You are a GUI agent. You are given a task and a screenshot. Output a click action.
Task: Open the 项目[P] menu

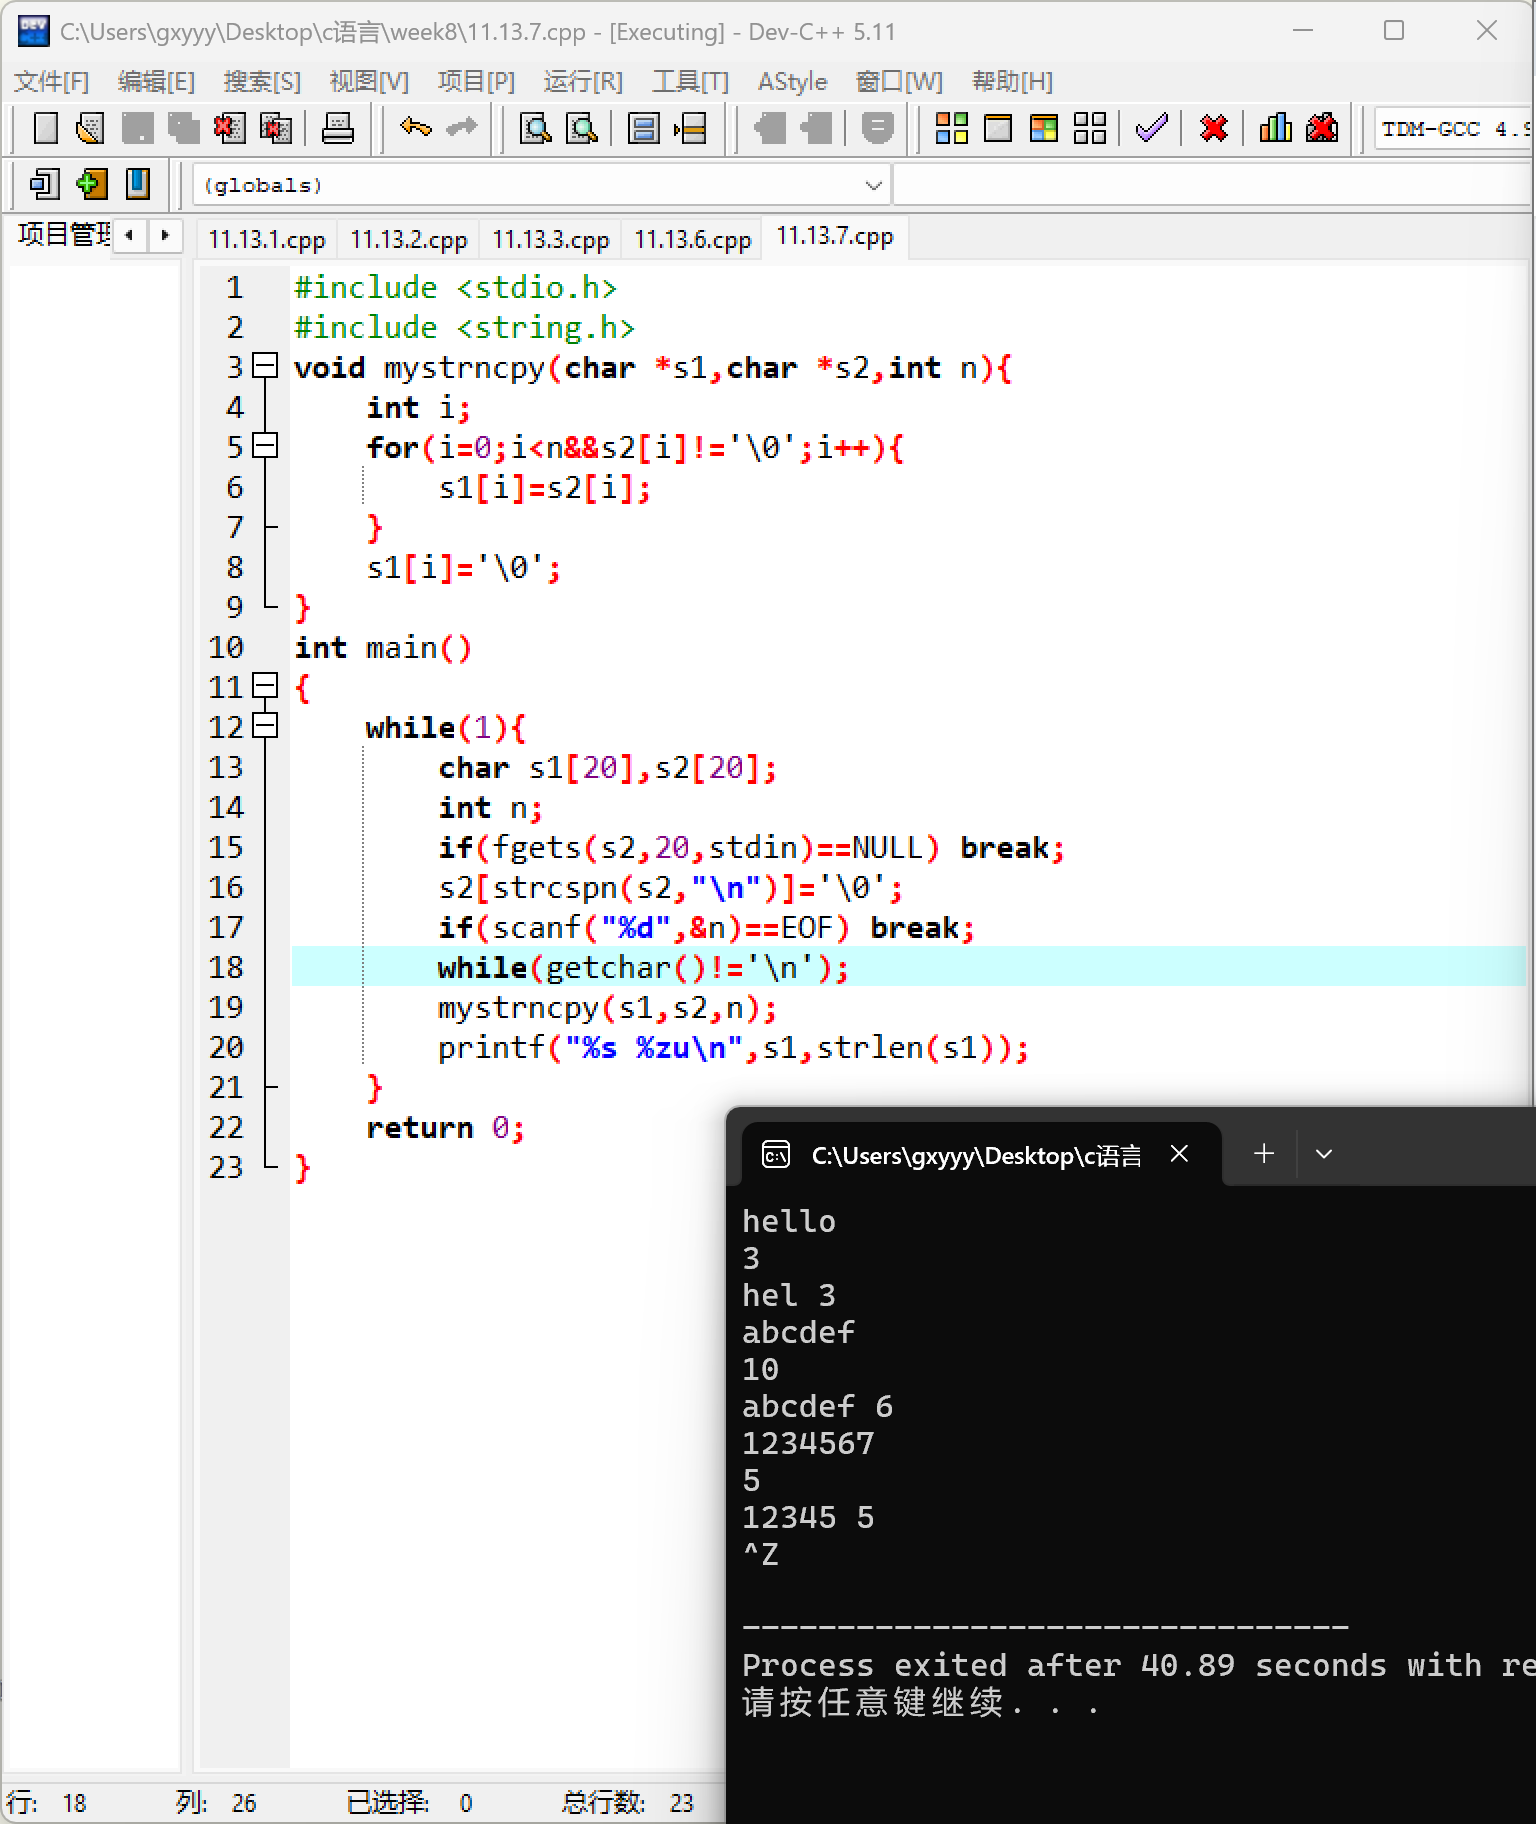(x=476, y=81)
